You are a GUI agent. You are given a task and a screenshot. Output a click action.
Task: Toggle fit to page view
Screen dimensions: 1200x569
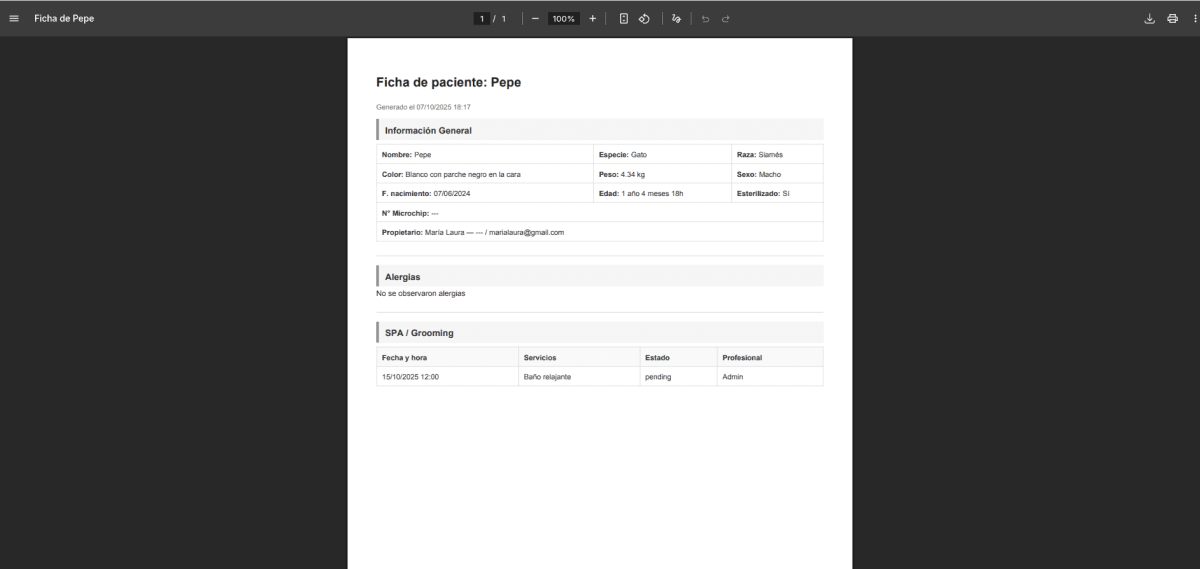click(x=623, y=18)
